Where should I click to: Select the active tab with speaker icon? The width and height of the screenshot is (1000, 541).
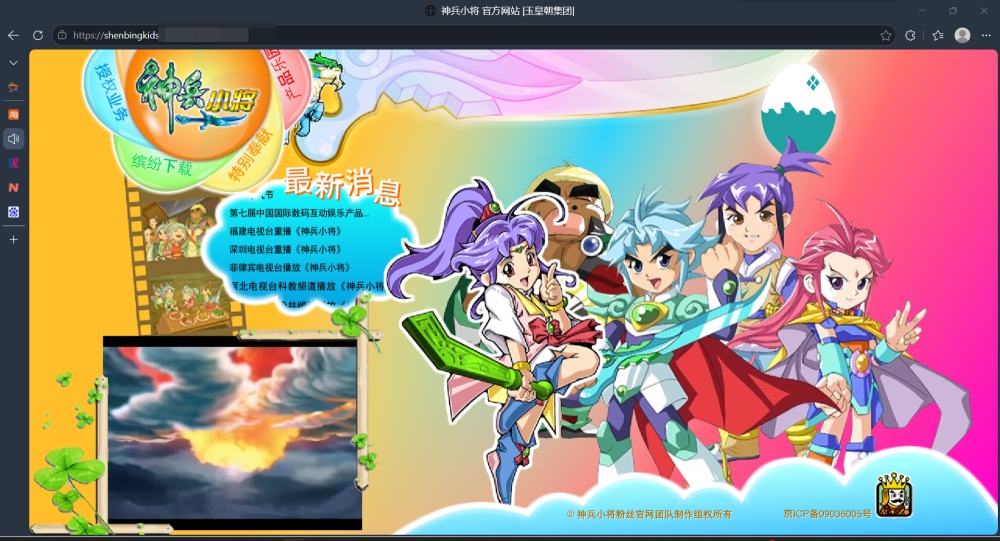tap(13, 138)
